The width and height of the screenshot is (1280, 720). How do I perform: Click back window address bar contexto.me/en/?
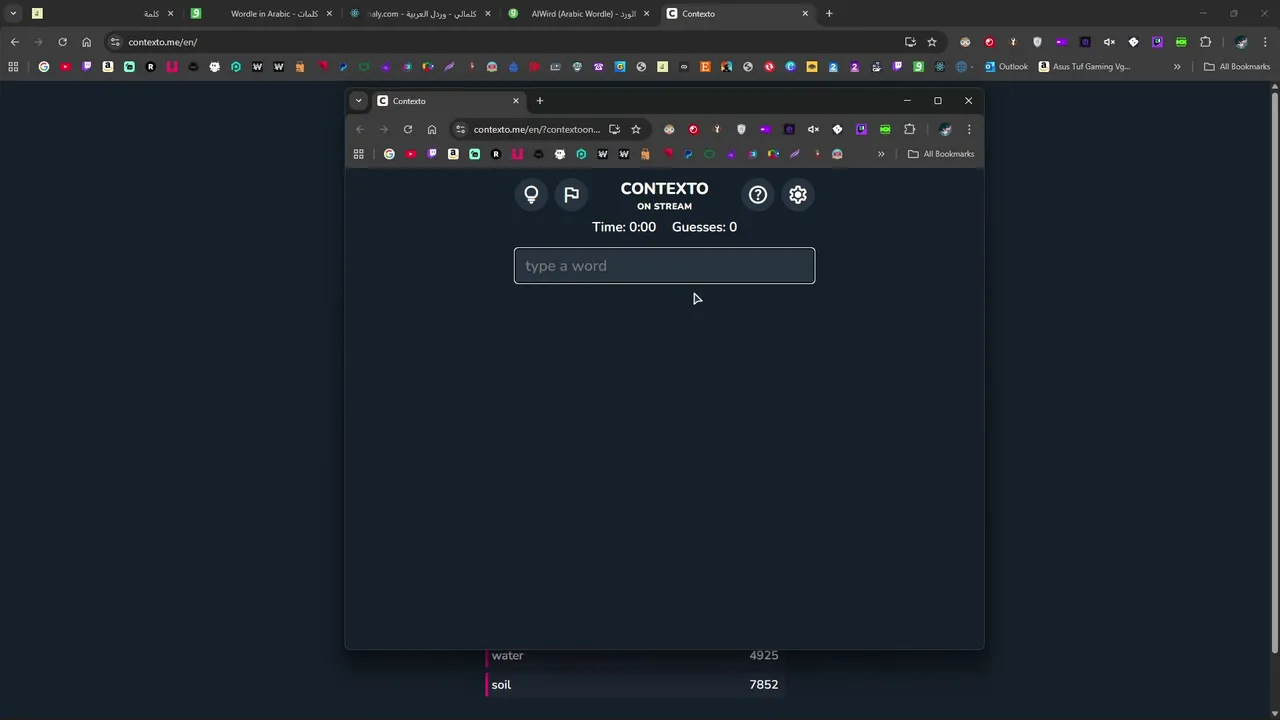pos(163,42)
